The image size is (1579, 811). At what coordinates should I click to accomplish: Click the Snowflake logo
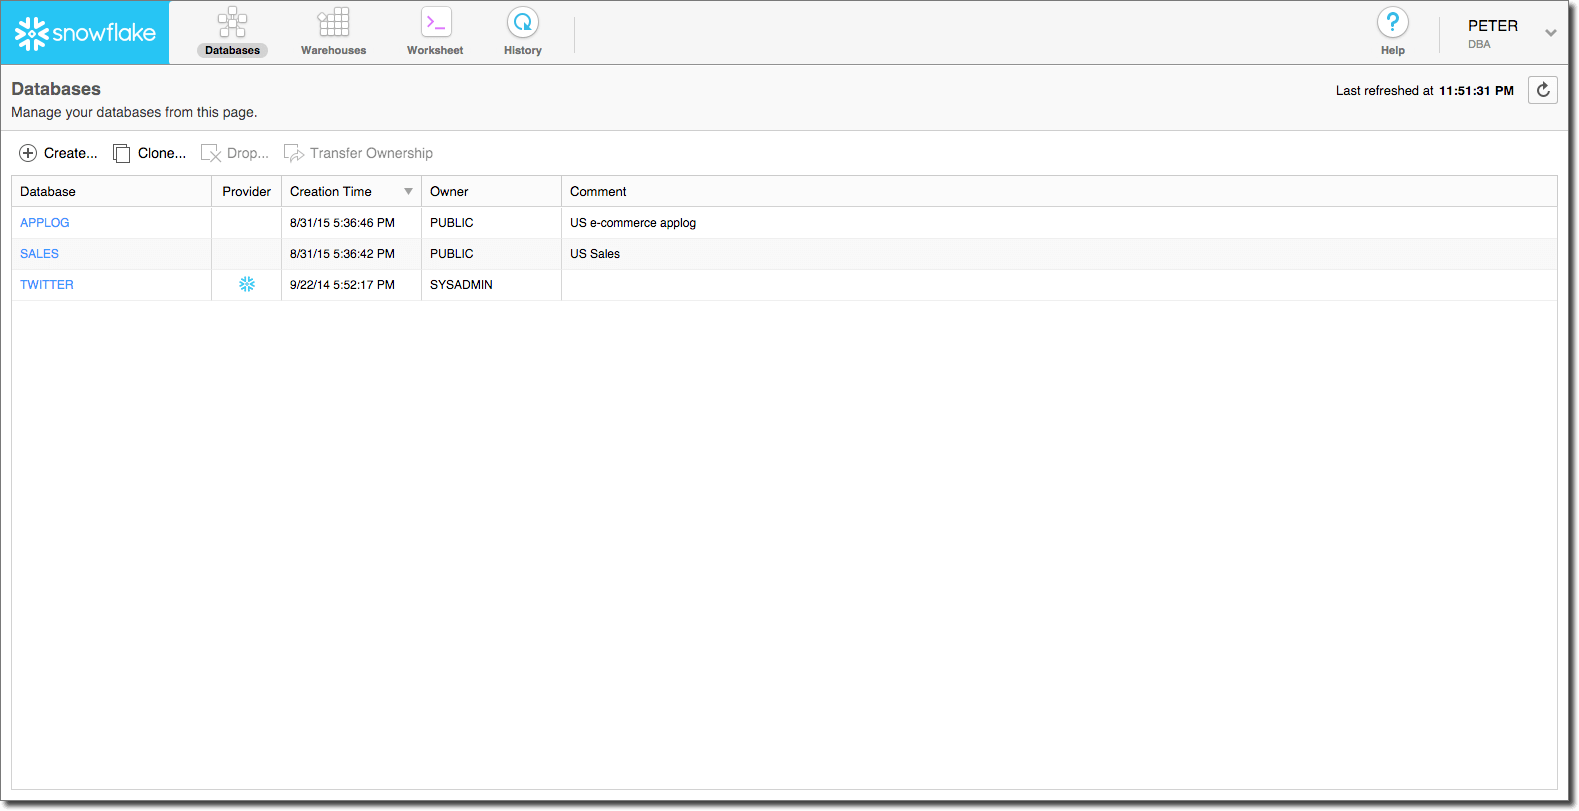point(86,33)
